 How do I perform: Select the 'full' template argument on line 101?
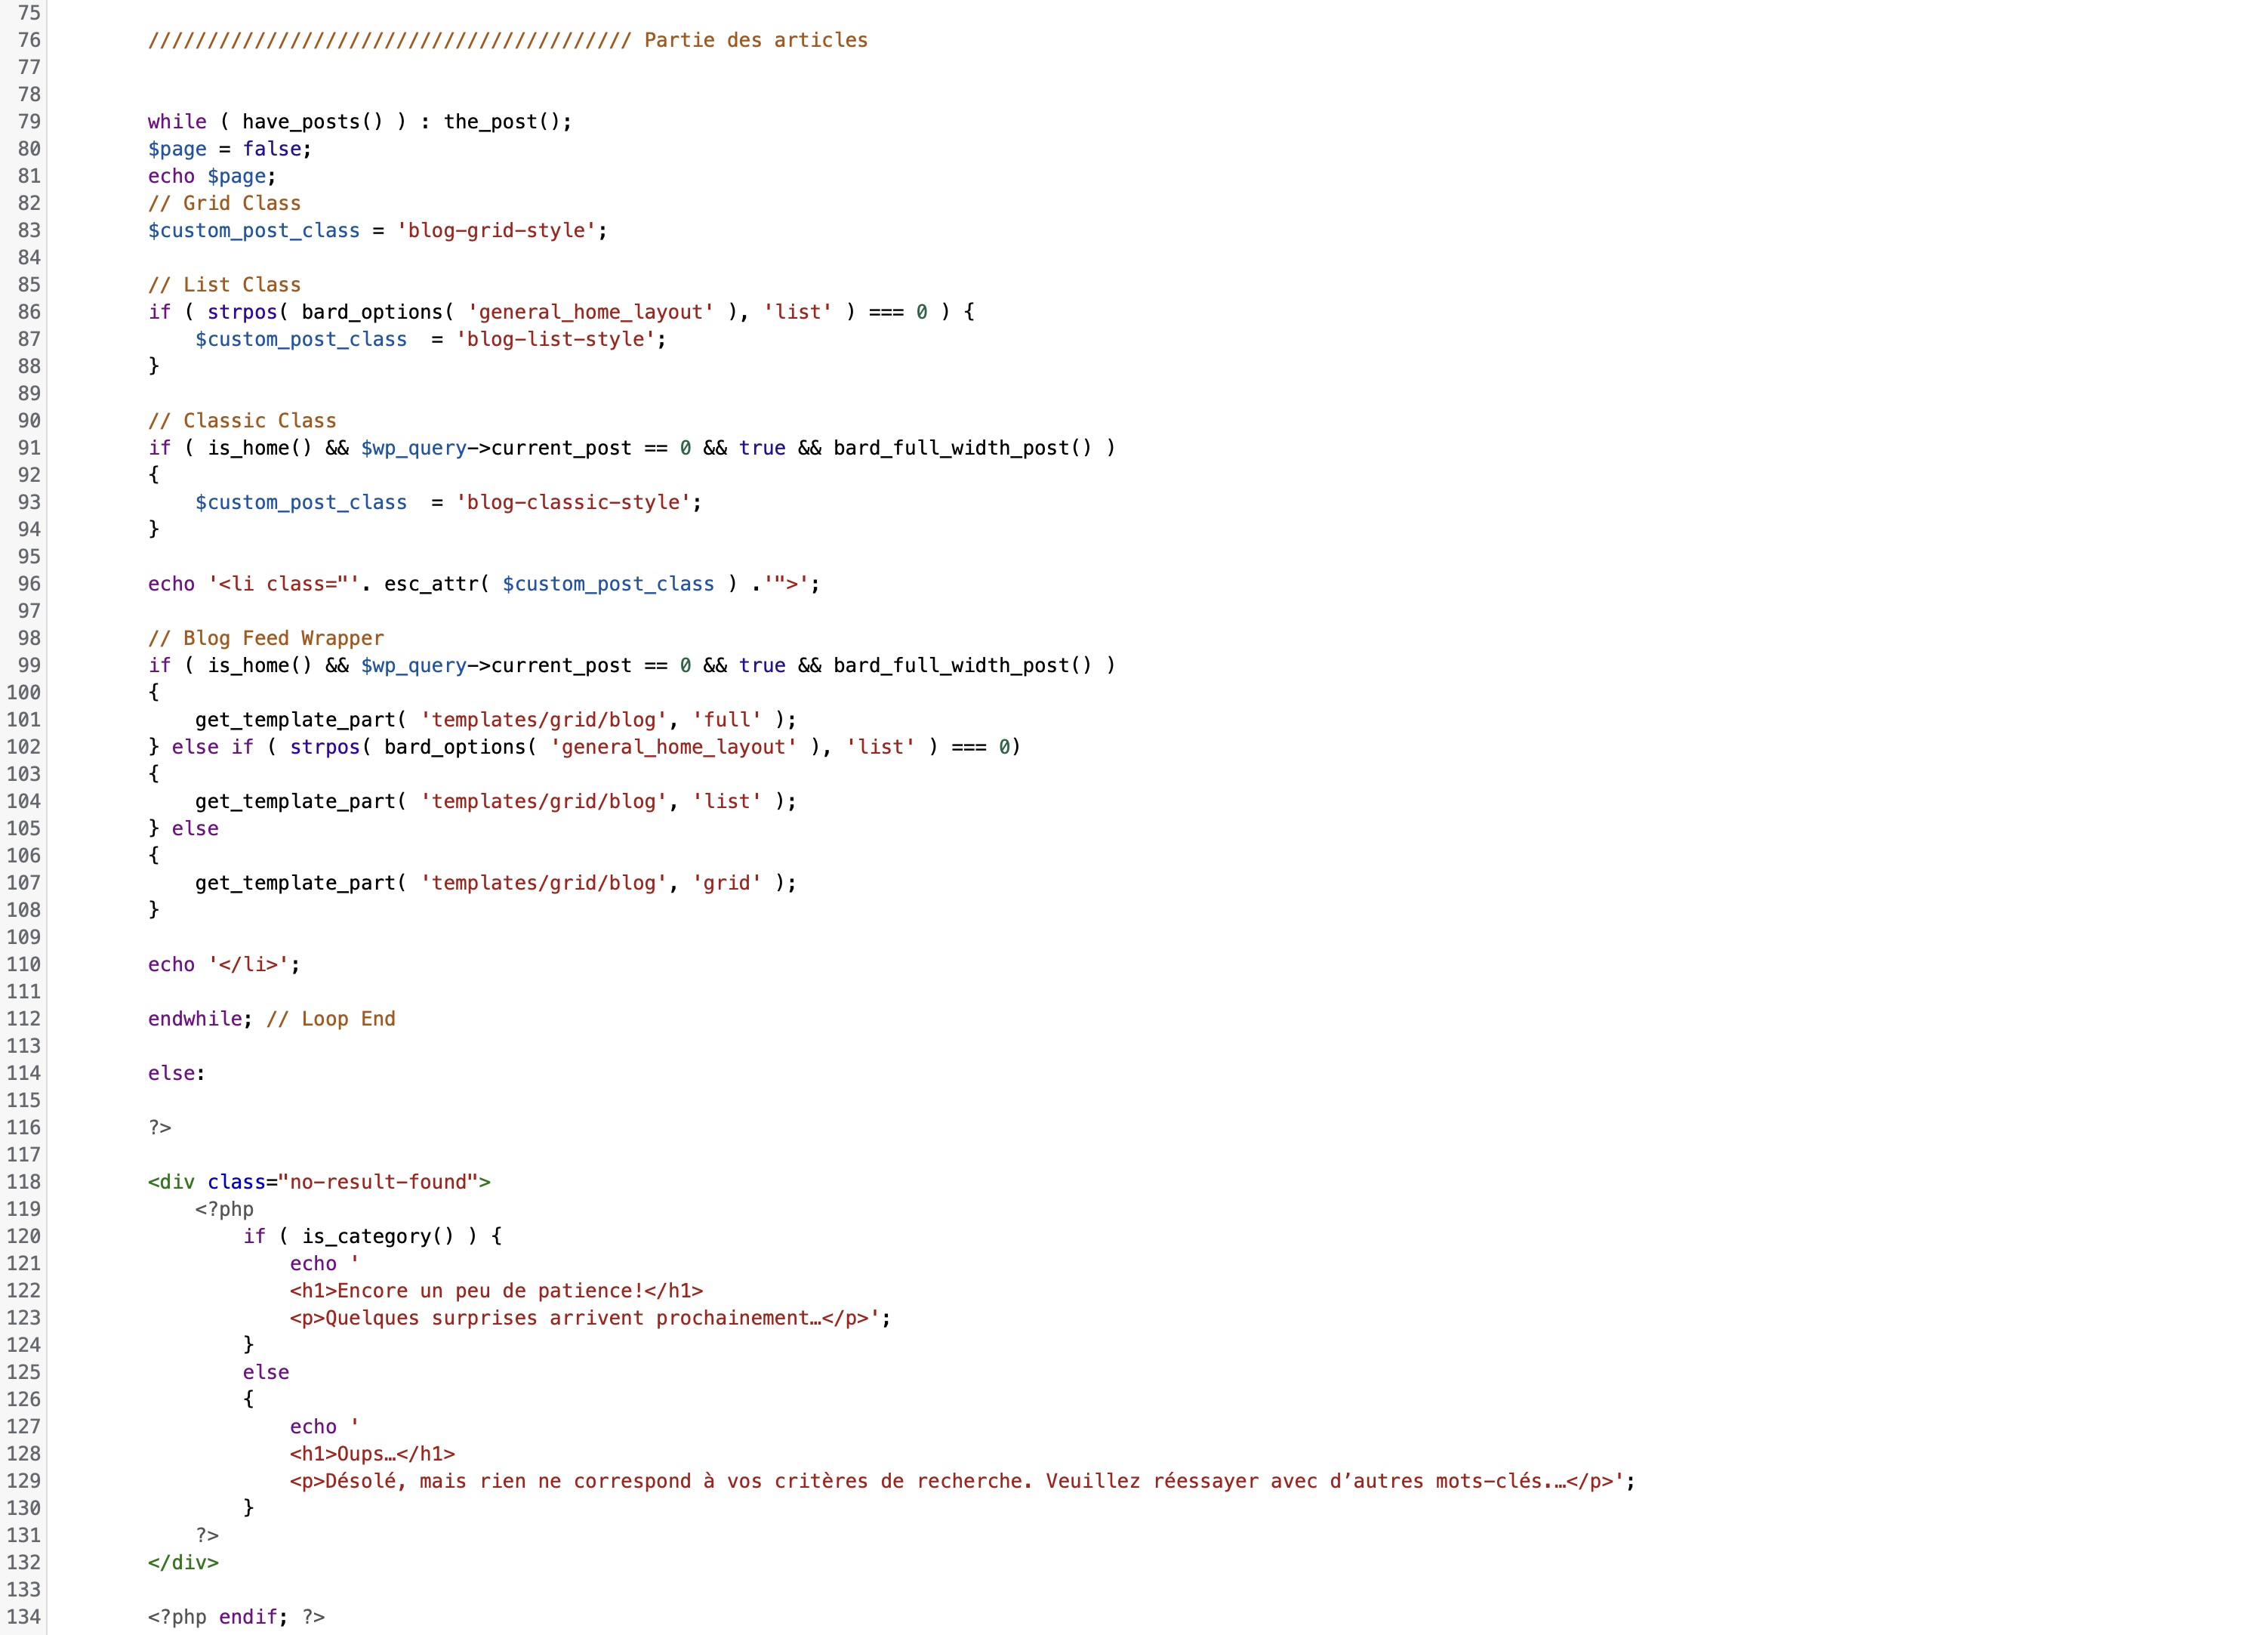[729, 719]
